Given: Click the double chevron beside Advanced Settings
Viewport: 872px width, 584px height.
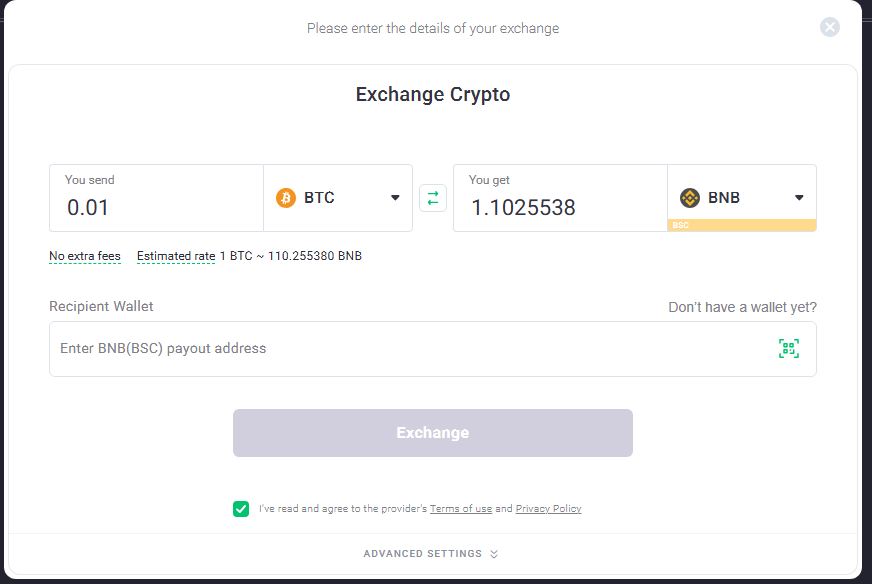Looking at the screenshot, I should click(494, 554).
